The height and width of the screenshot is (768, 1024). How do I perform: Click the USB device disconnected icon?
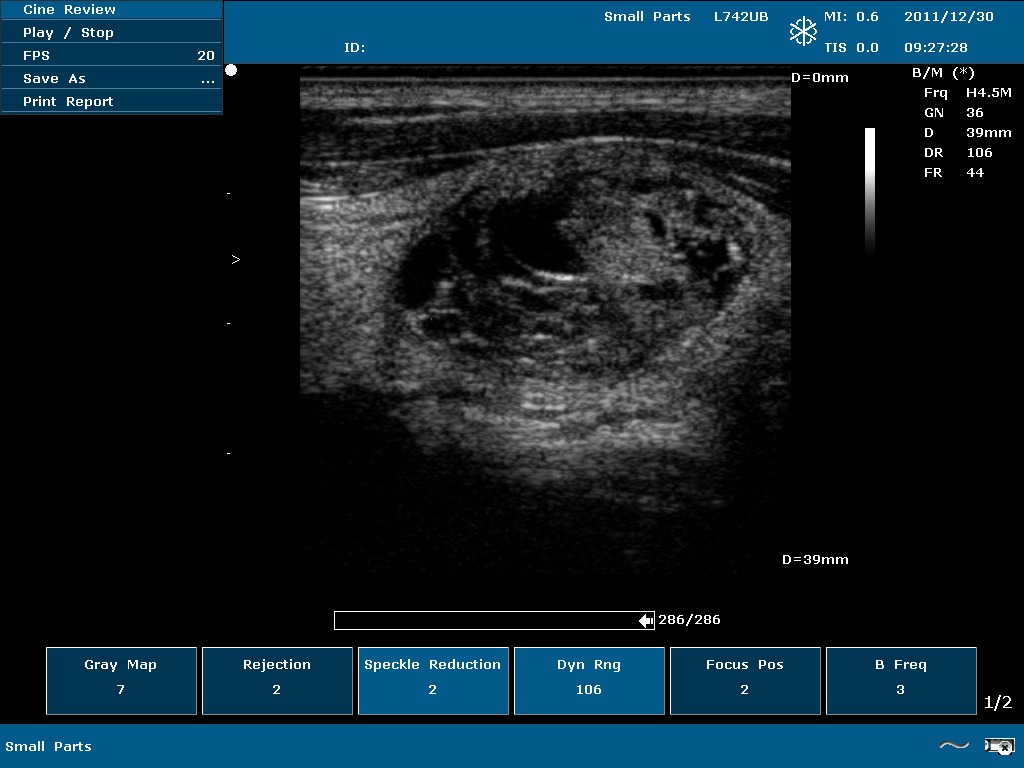(x=999, y=745)
